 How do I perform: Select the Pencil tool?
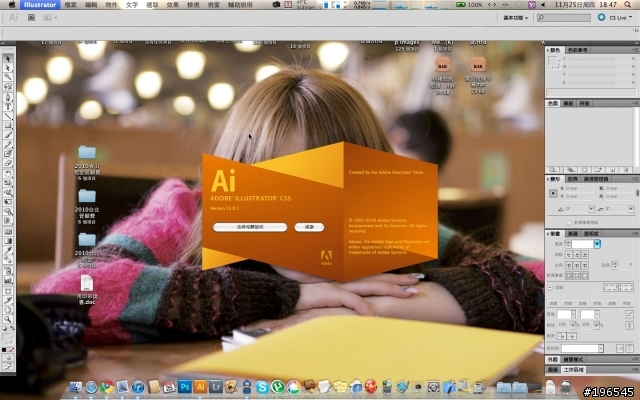point(8,144)
